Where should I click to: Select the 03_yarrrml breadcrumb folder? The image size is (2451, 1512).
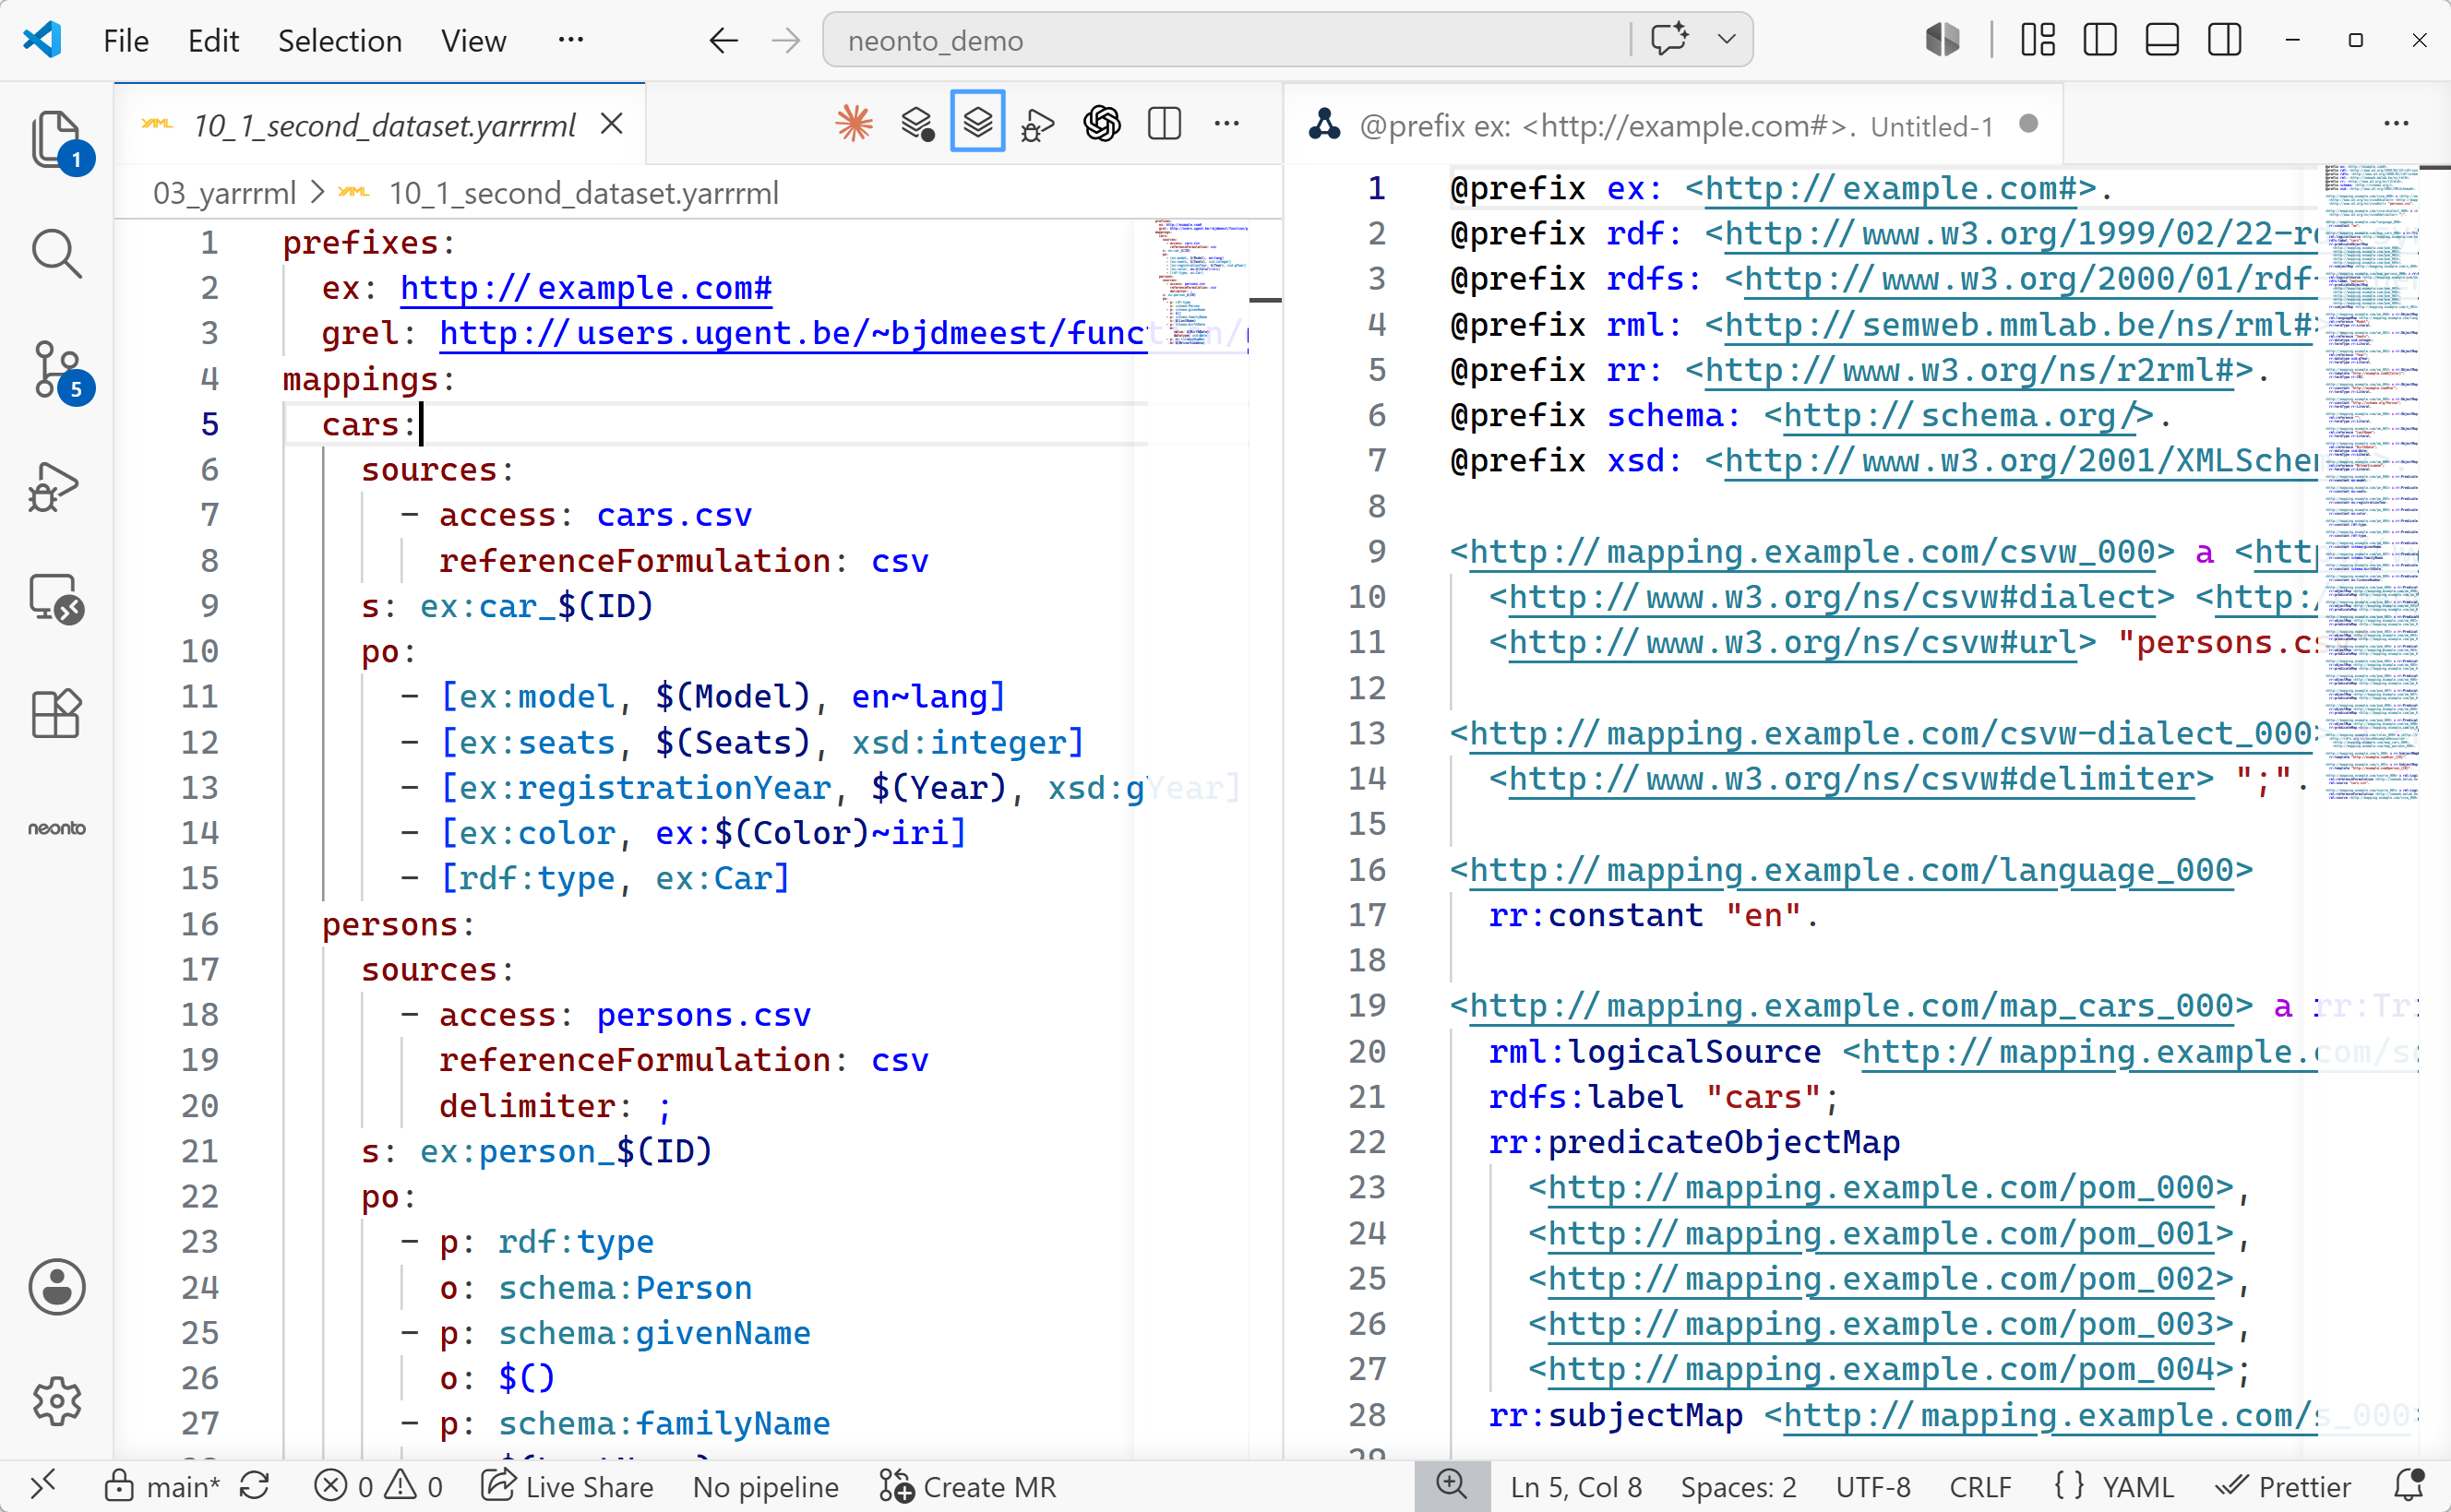click(x=224, y=193)
